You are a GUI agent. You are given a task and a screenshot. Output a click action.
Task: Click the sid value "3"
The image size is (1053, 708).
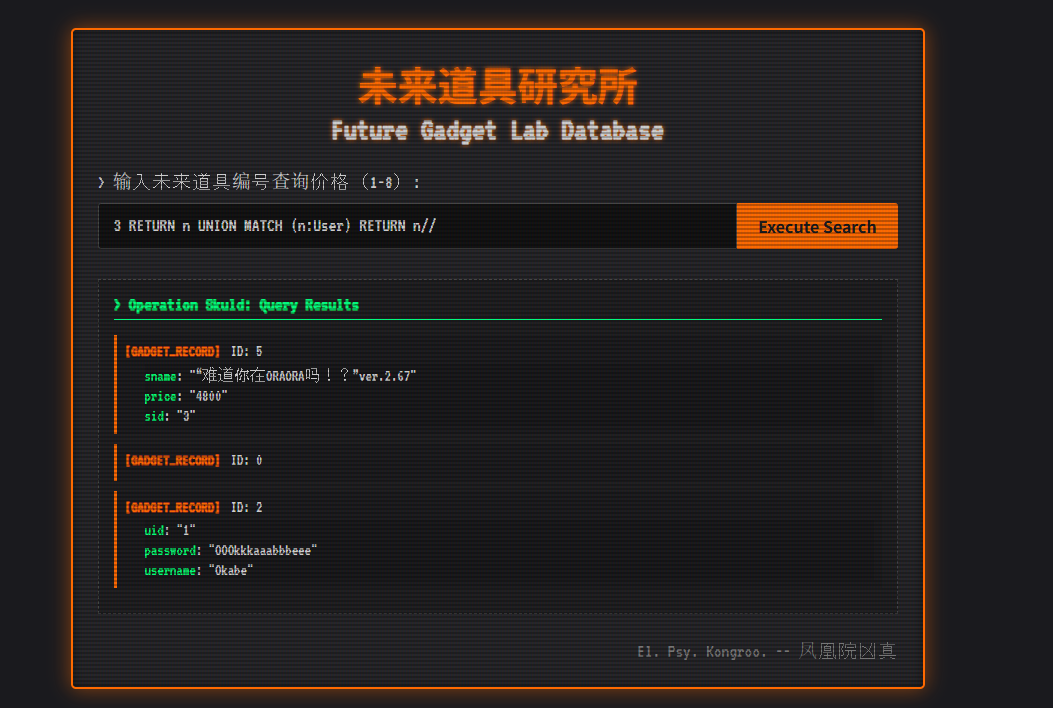click(x=186, y=416)
